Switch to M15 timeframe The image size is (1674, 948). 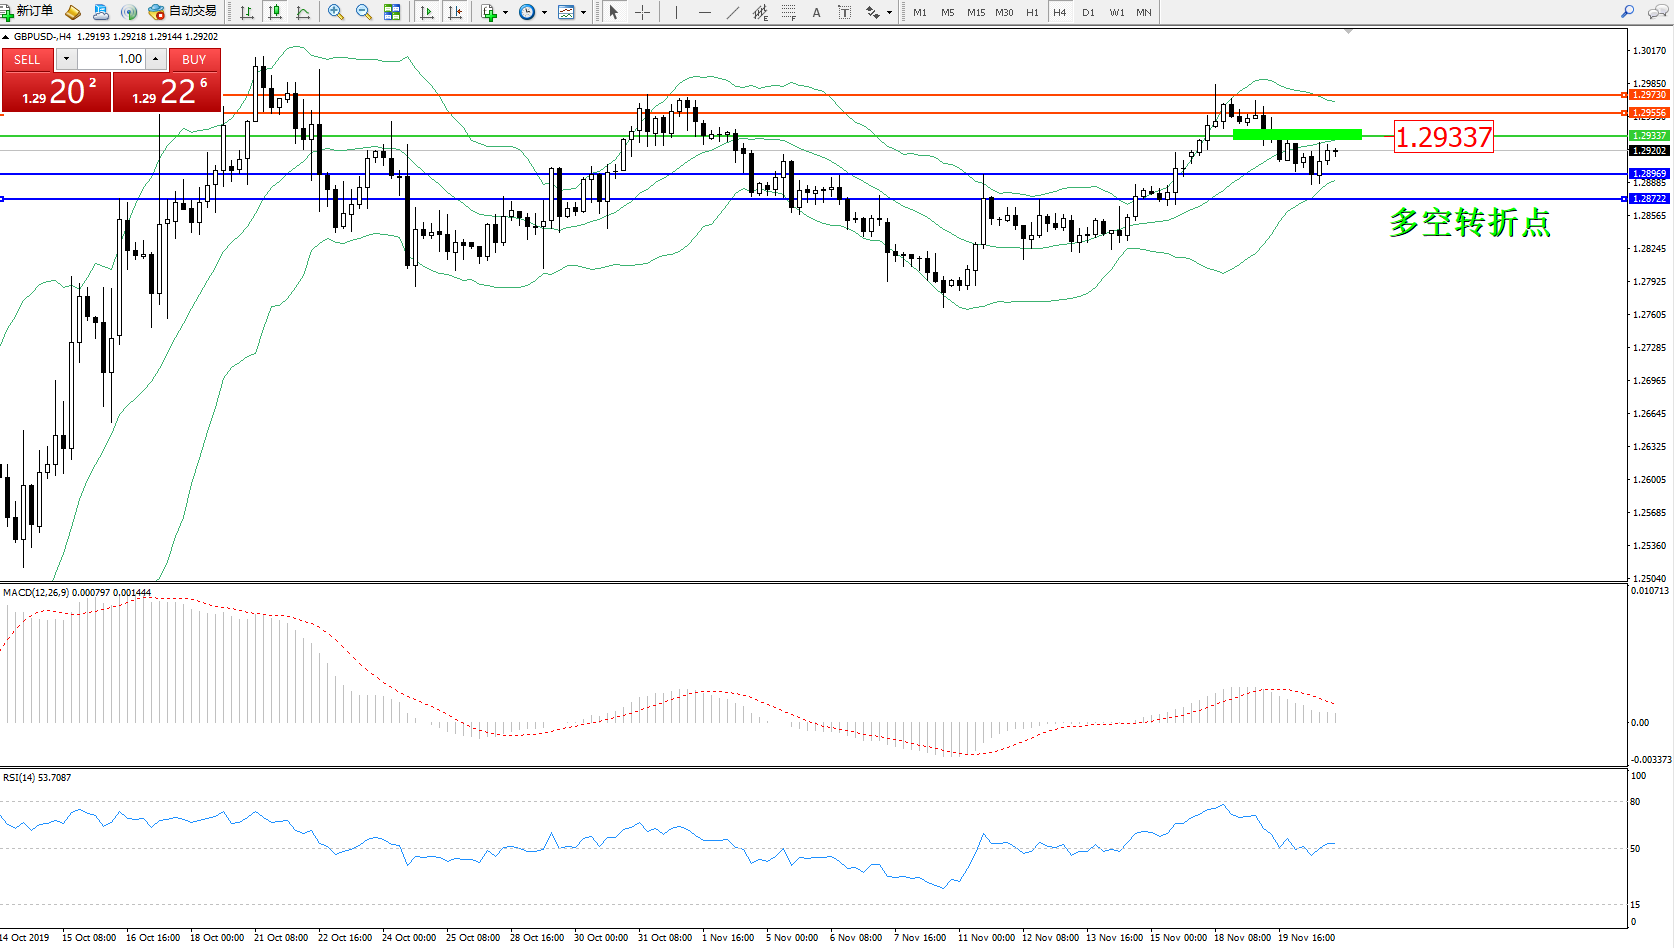click(x=975, y=12)
